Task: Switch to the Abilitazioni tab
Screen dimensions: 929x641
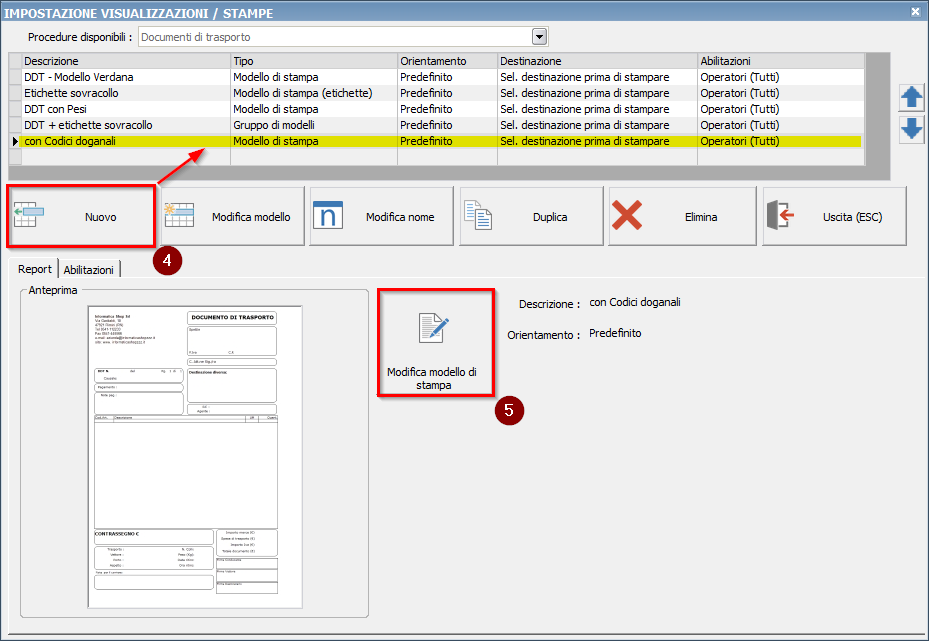Action: [90, 269]
